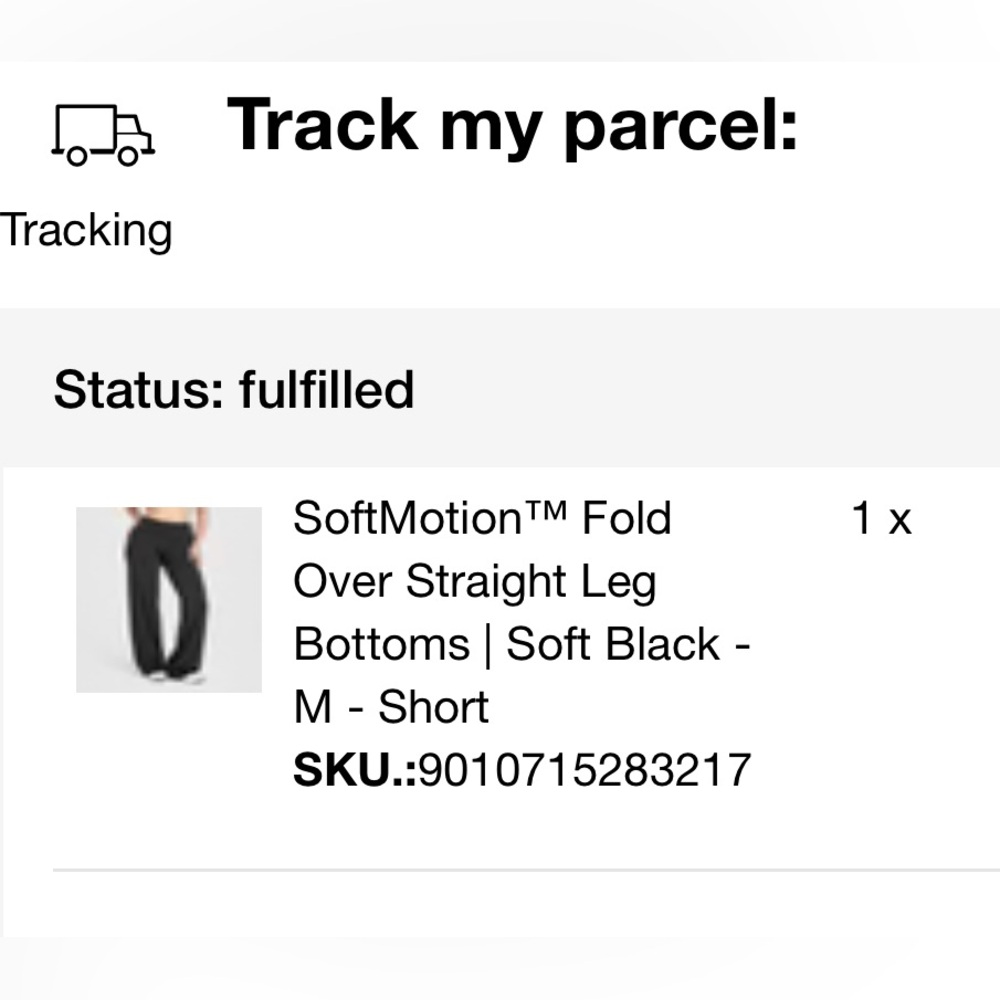
Task: Open the black pants product thumbnail
Action: coord(169,599)
